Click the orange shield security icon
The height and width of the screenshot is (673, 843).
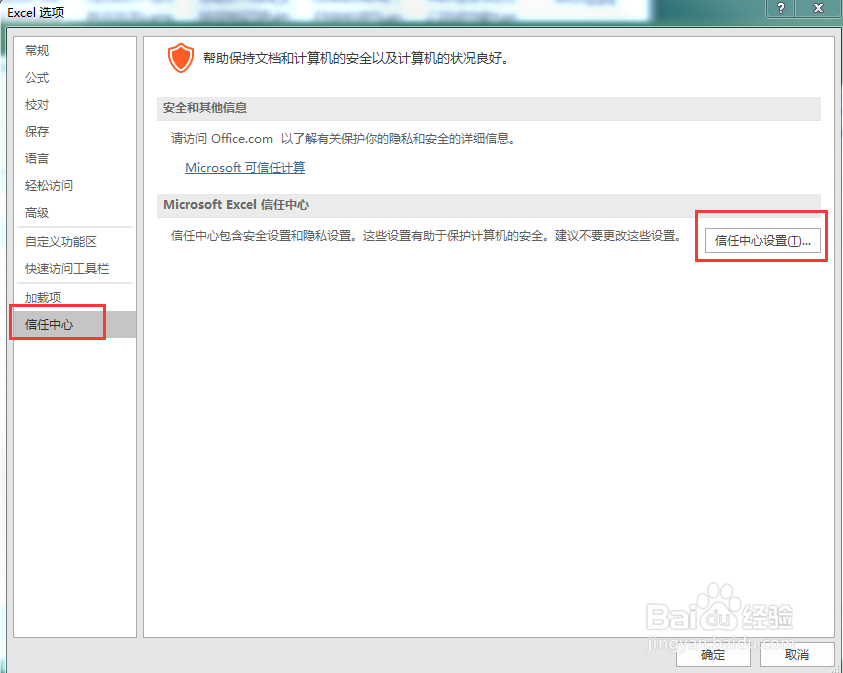(x=181, y=58)
